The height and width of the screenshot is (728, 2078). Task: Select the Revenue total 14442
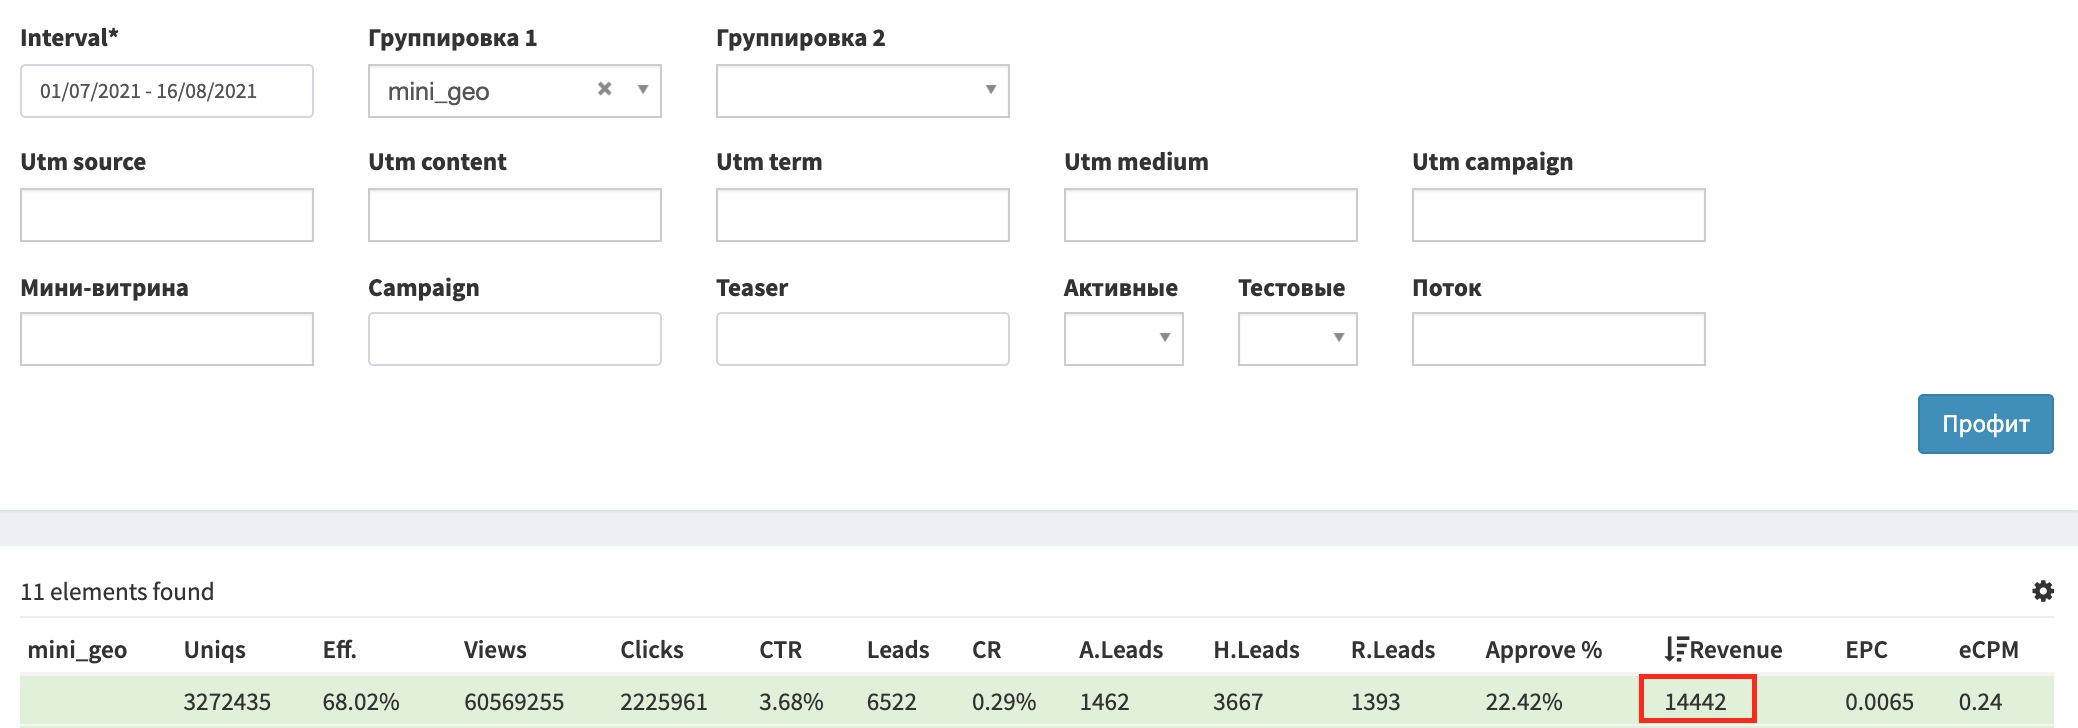coord(1695,702)
